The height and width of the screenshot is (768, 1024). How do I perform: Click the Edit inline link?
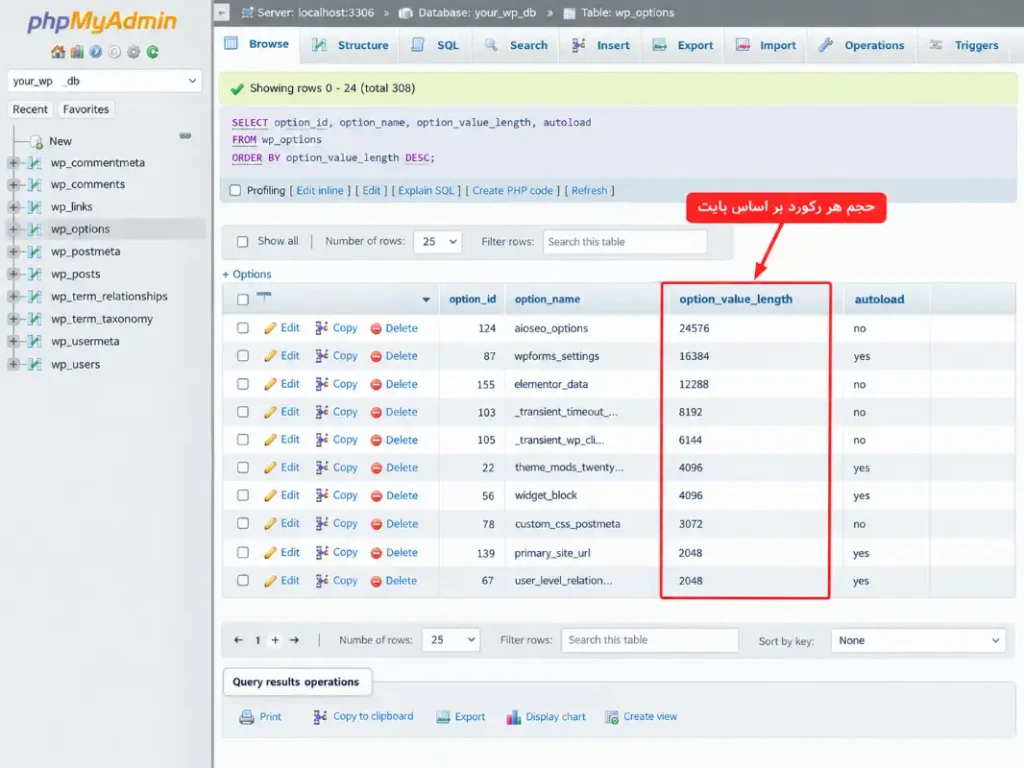tap(320, 191)
